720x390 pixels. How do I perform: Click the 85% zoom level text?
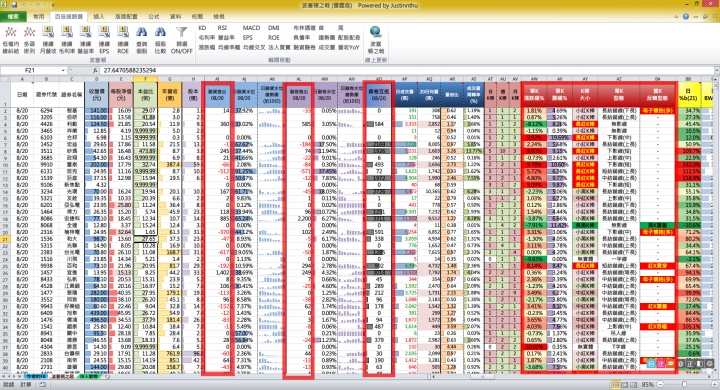(x=647, y=384)
